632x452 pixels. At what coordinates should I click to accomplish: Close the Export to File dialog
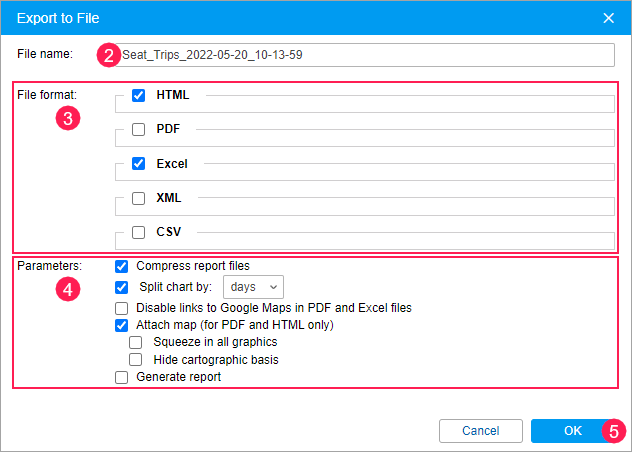pos(608,18)
